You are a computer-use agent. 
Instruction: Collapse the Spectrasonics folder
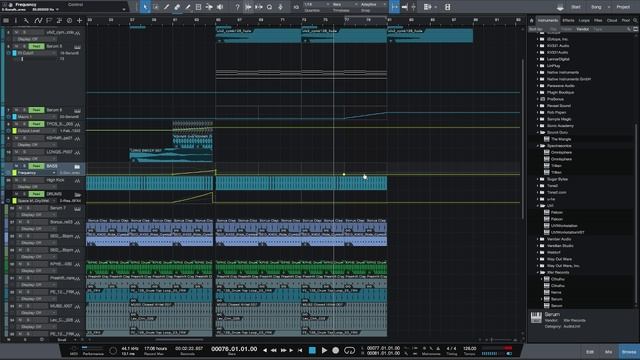pos(538,146)
